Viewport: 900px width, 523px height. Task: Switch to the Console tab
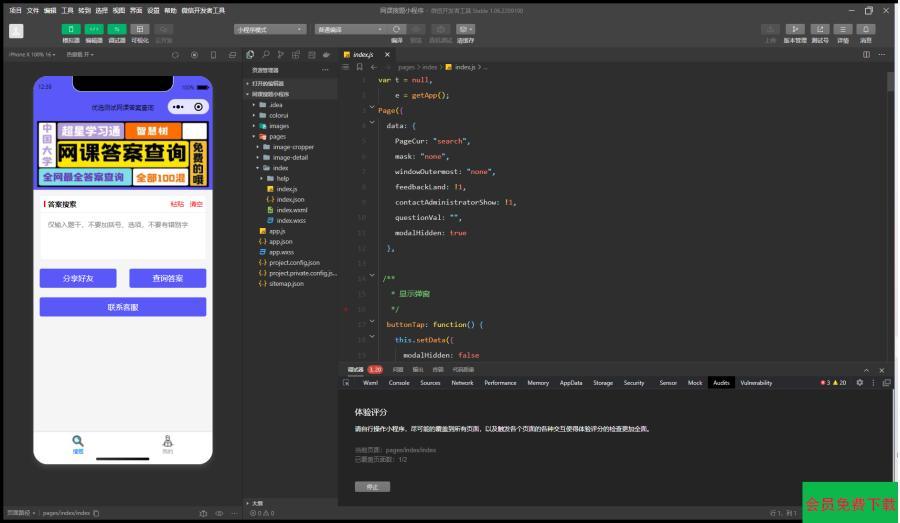[x=399, y=383]
